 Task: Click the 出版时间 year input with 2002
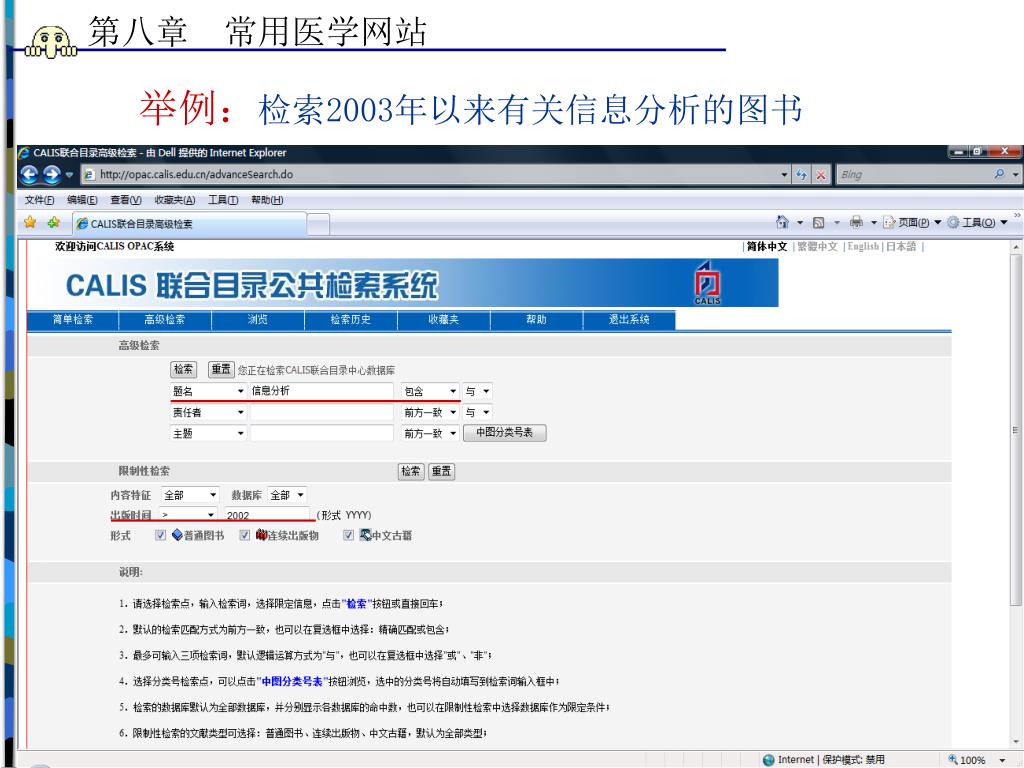click(267, 515)
